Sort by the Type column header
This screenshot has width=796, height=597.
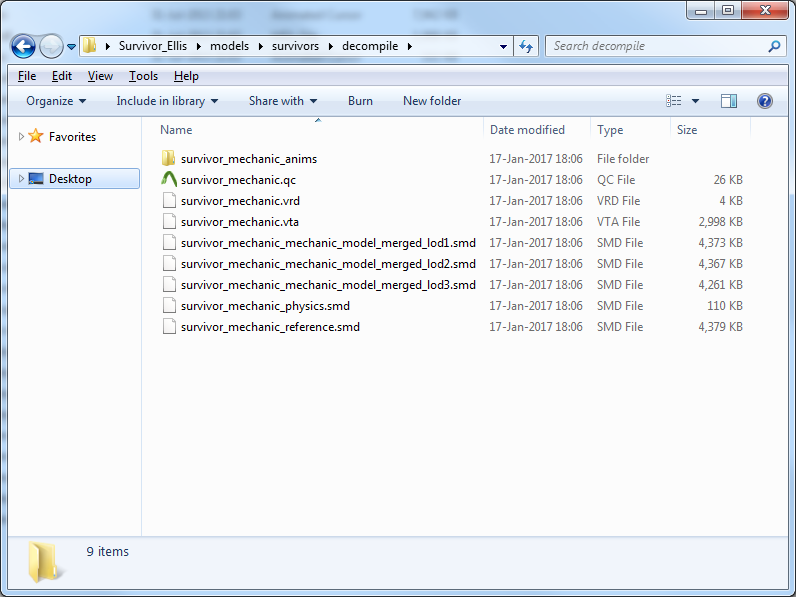click(x=610, y=130)
